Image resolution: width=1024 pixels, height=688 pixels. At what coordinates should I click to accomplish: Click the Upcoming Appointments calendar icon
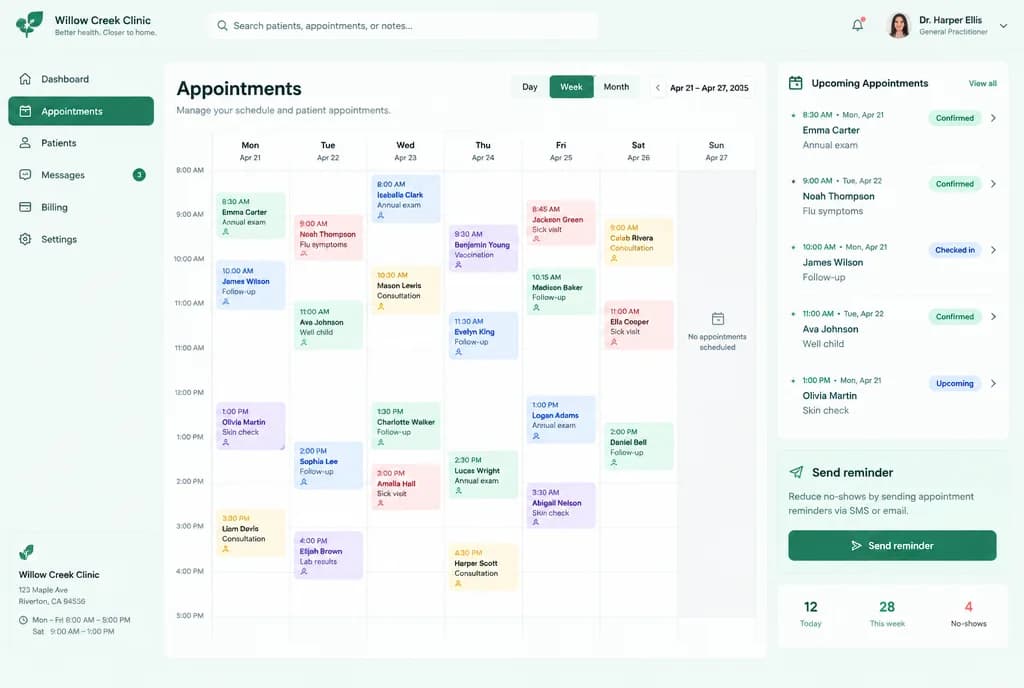(795, 83)
